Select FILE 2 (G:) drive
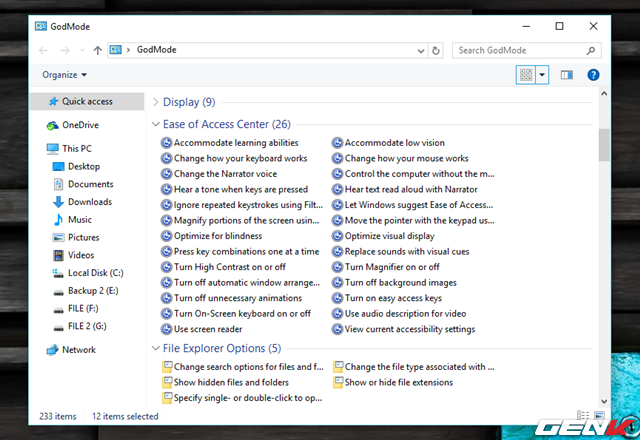 [x=80, y=326]
